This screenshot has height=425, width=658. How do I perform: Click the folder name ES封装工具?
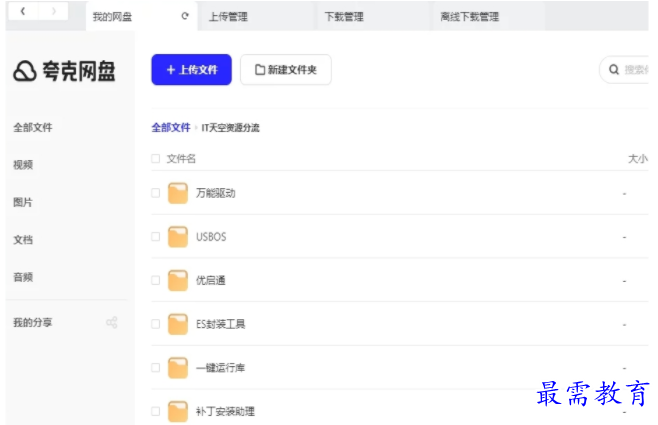(221, 324)
